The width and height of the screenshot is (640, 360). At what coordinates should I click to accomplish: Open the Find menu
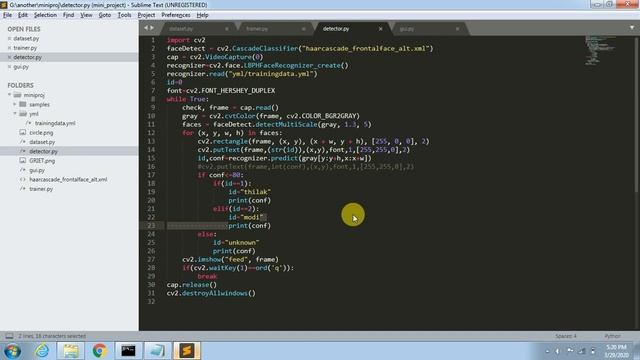69,15
